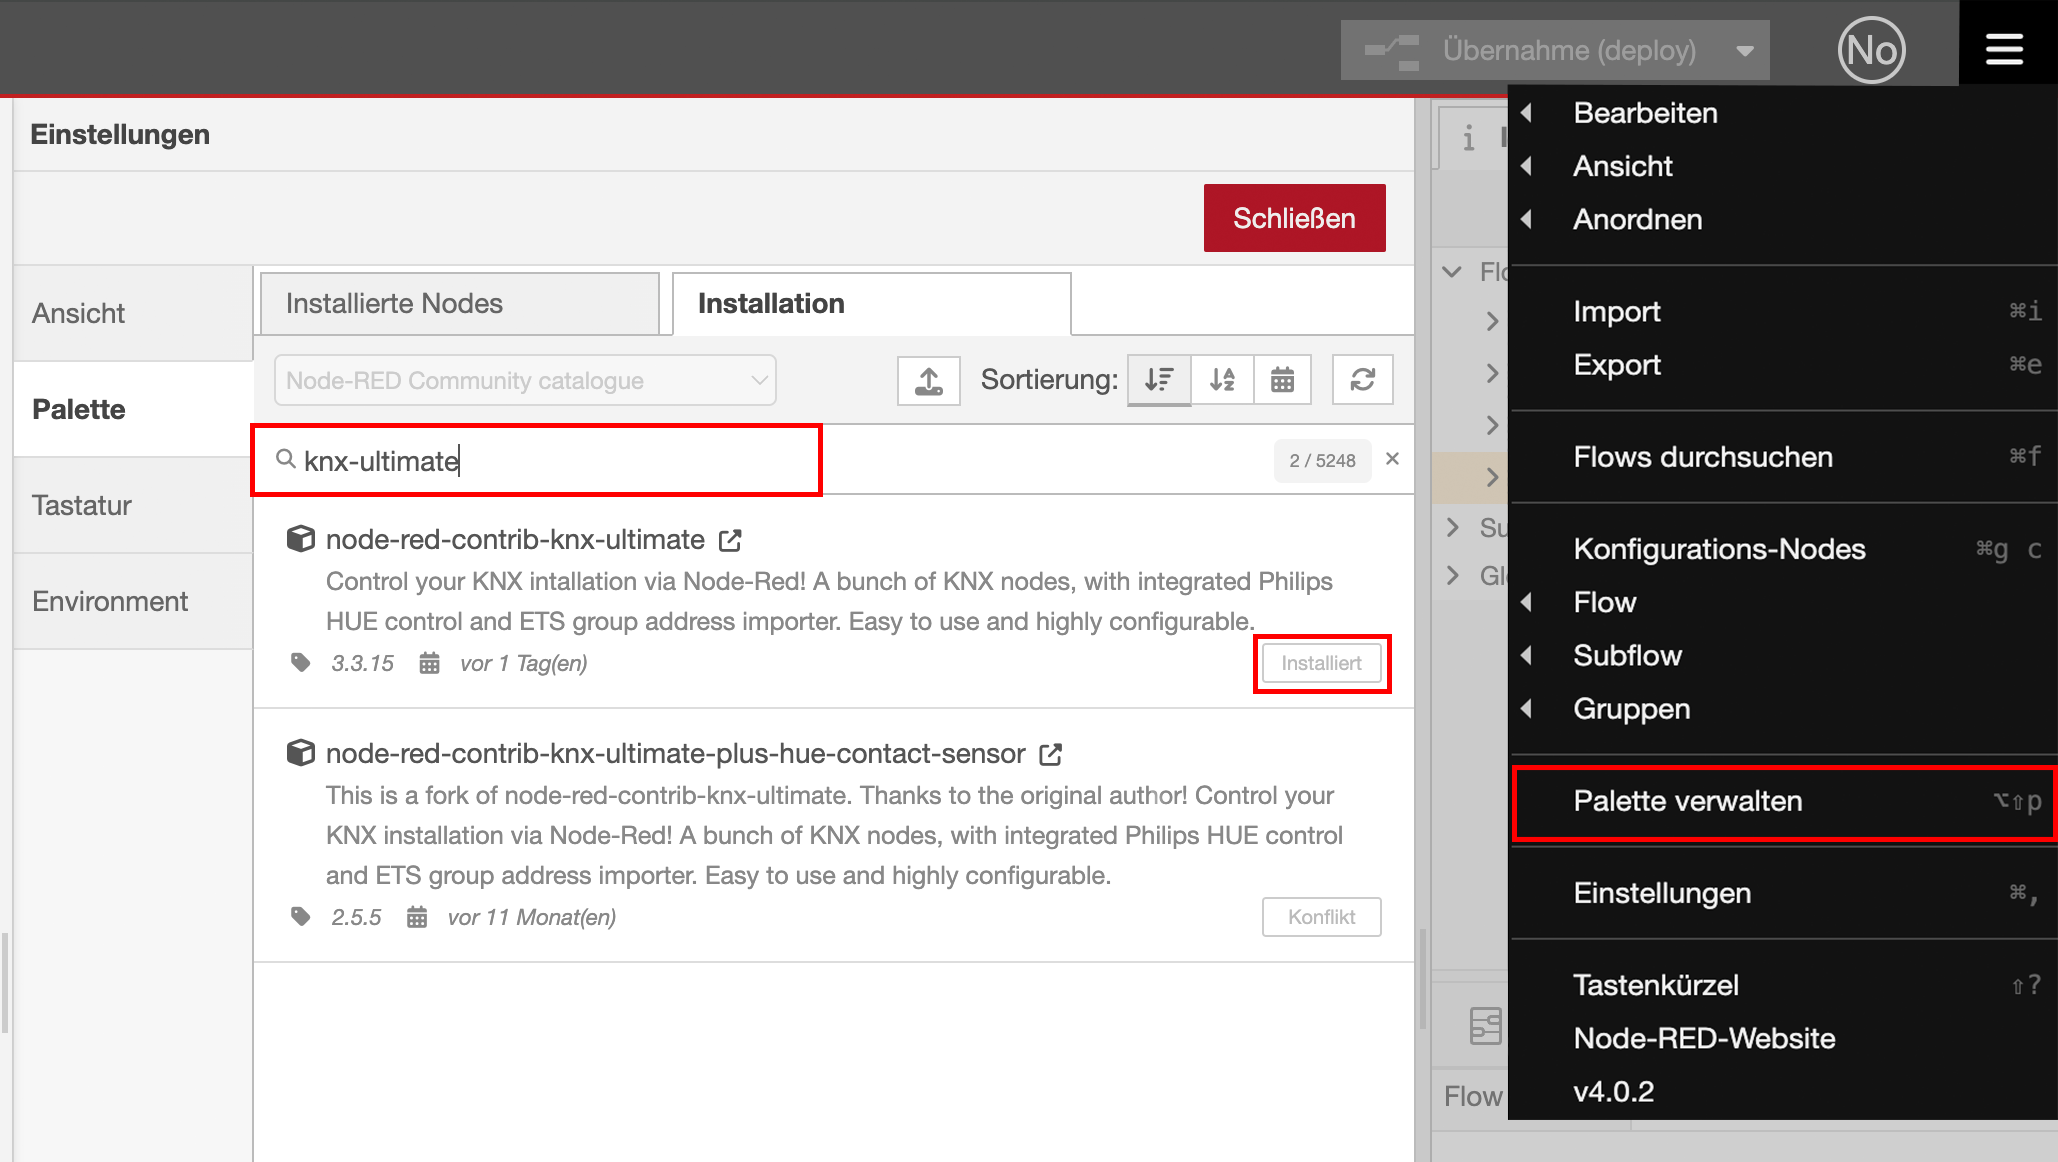2058x1162 pixels.
Task: Open the hamburger main menu
Action: click(2005, 47)
